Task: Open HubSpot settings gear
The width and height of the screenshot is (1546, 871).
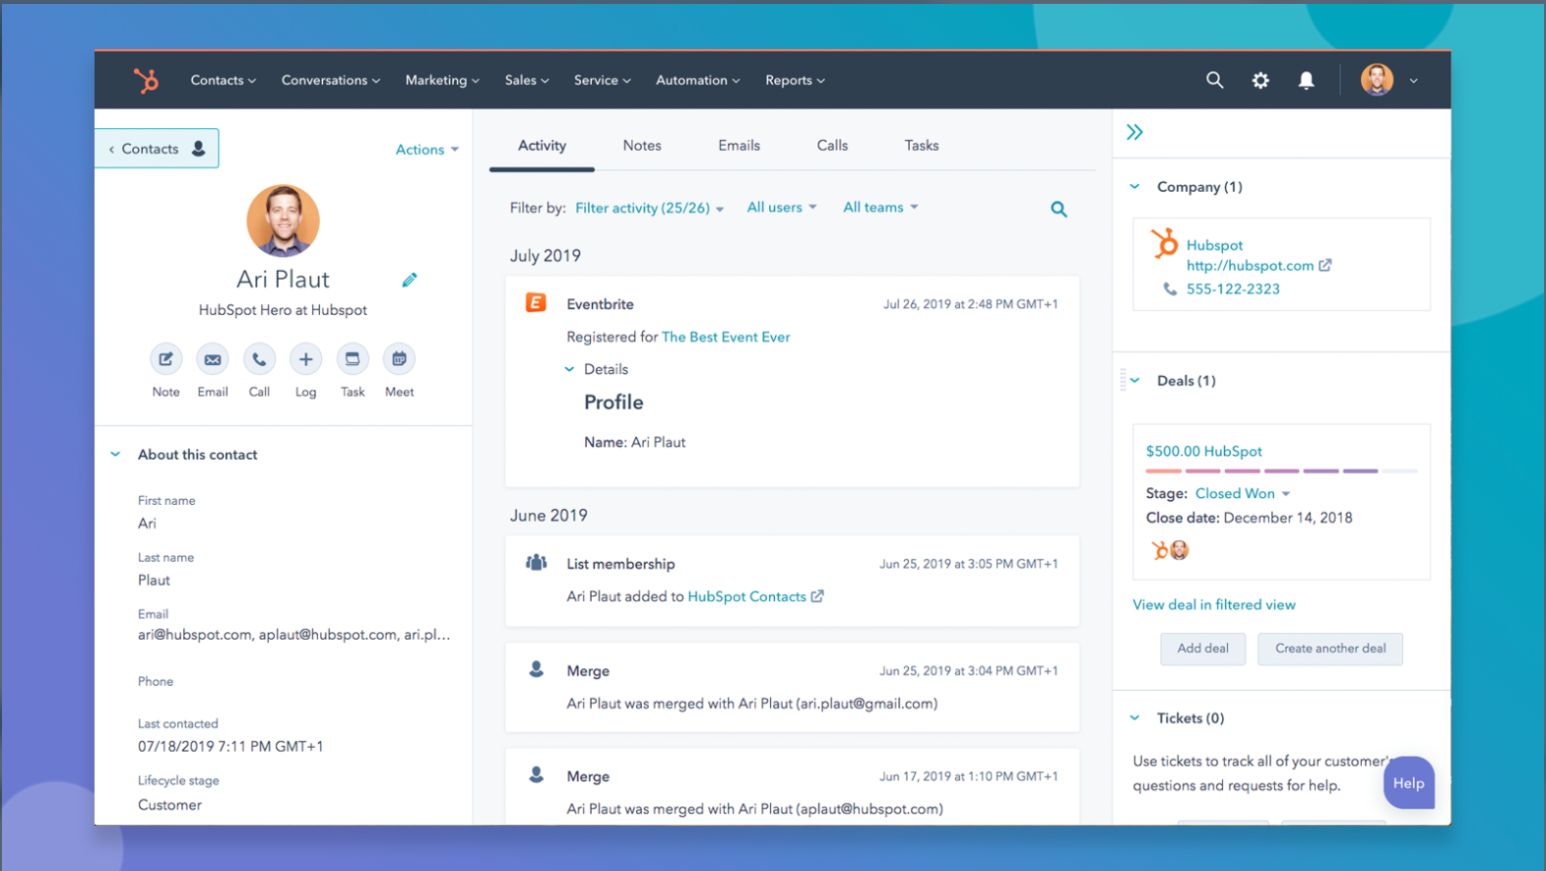Action: 1260,80
